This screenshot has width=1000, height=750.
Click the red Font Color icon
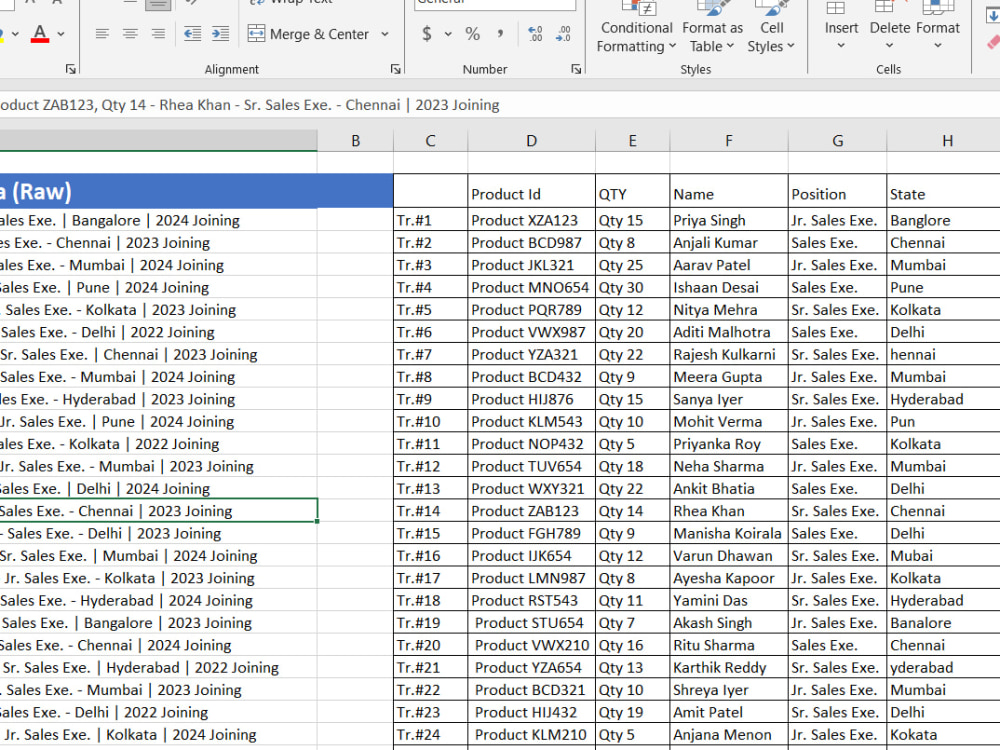click(40, 33)
